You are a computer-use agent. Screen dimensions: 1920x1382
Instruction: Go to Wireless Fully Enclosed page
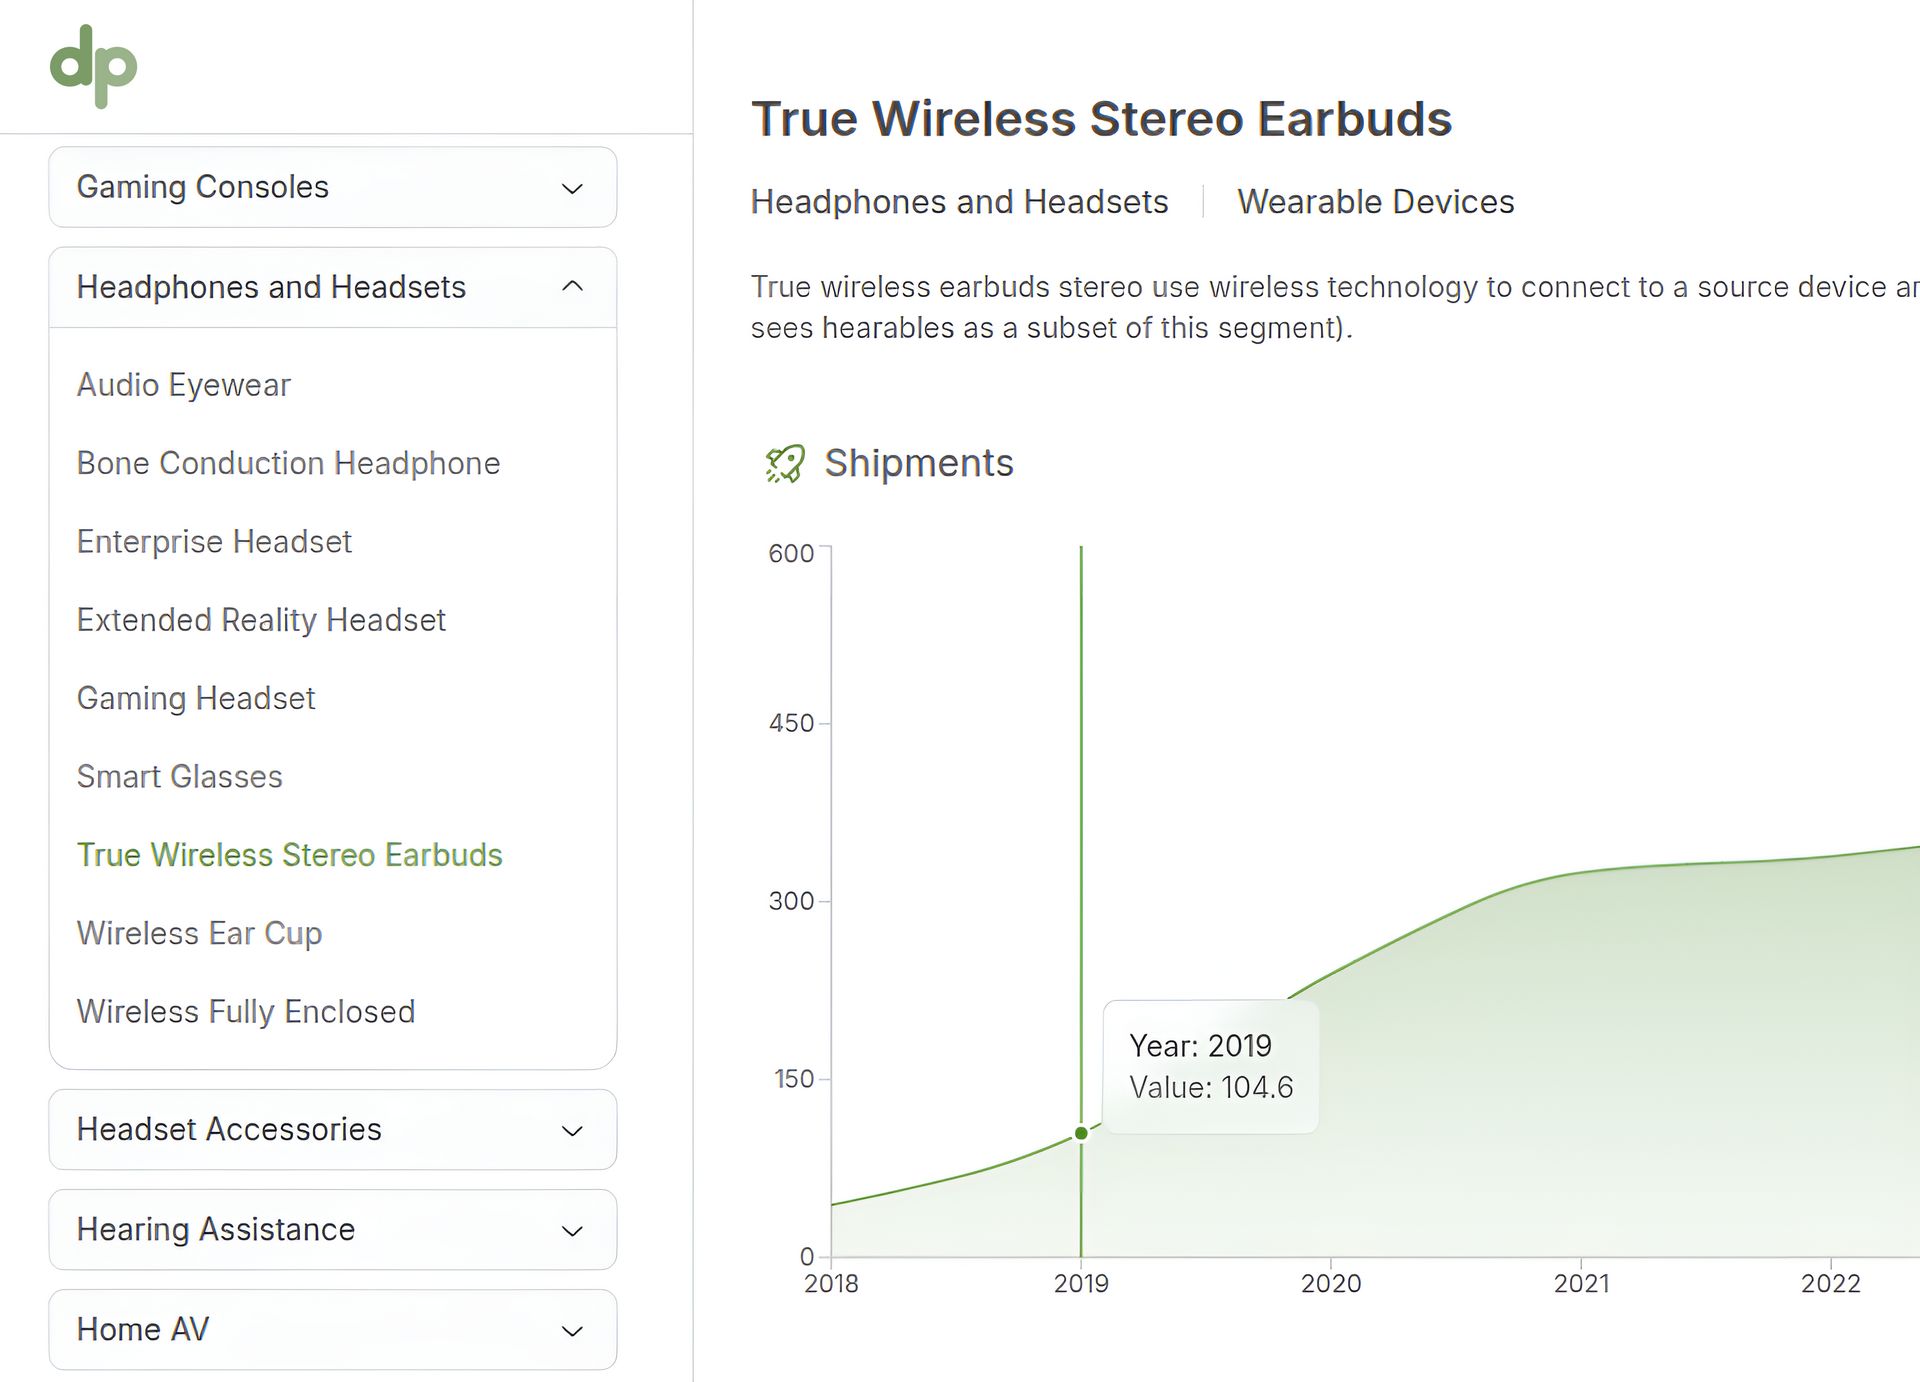245,1011
